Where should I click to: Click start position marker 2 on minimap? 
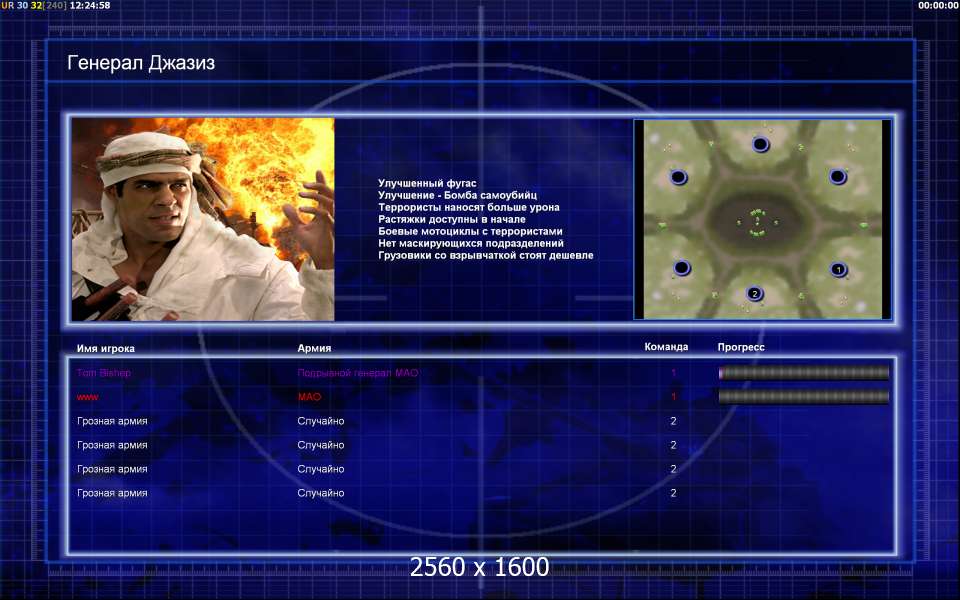754,293
